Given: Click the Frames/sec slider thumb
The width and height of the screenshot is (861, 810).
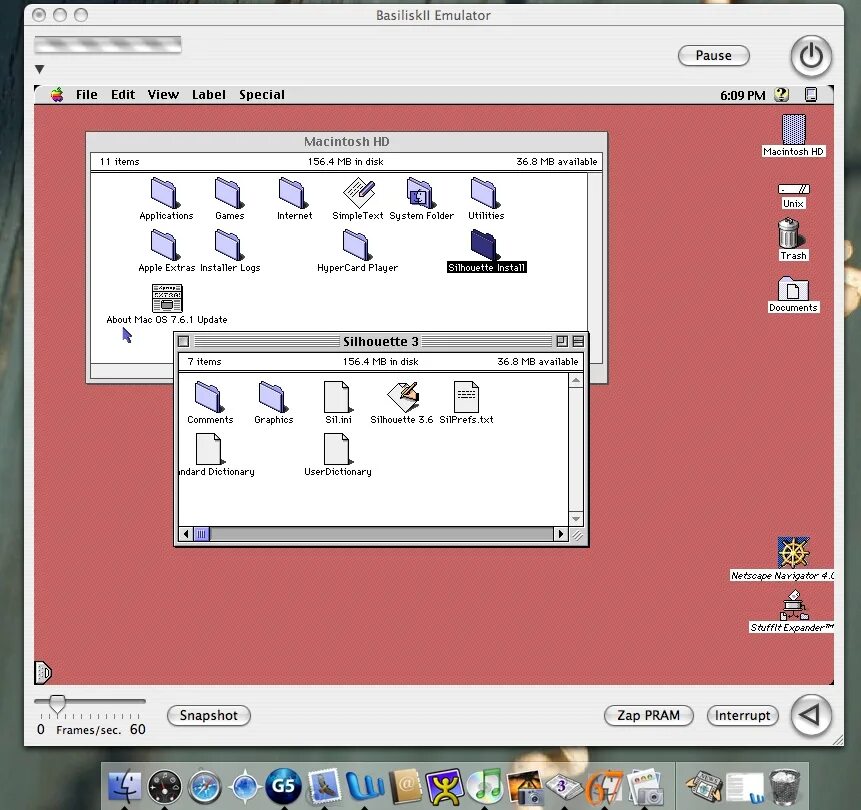Looking at the screenshot, I should (57, 703).
